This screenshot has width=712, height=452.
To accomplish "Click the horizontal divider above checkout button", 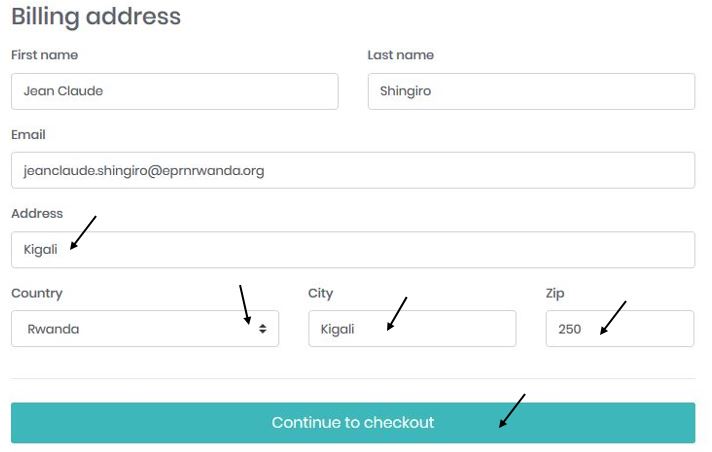I will tap(352, 378).
